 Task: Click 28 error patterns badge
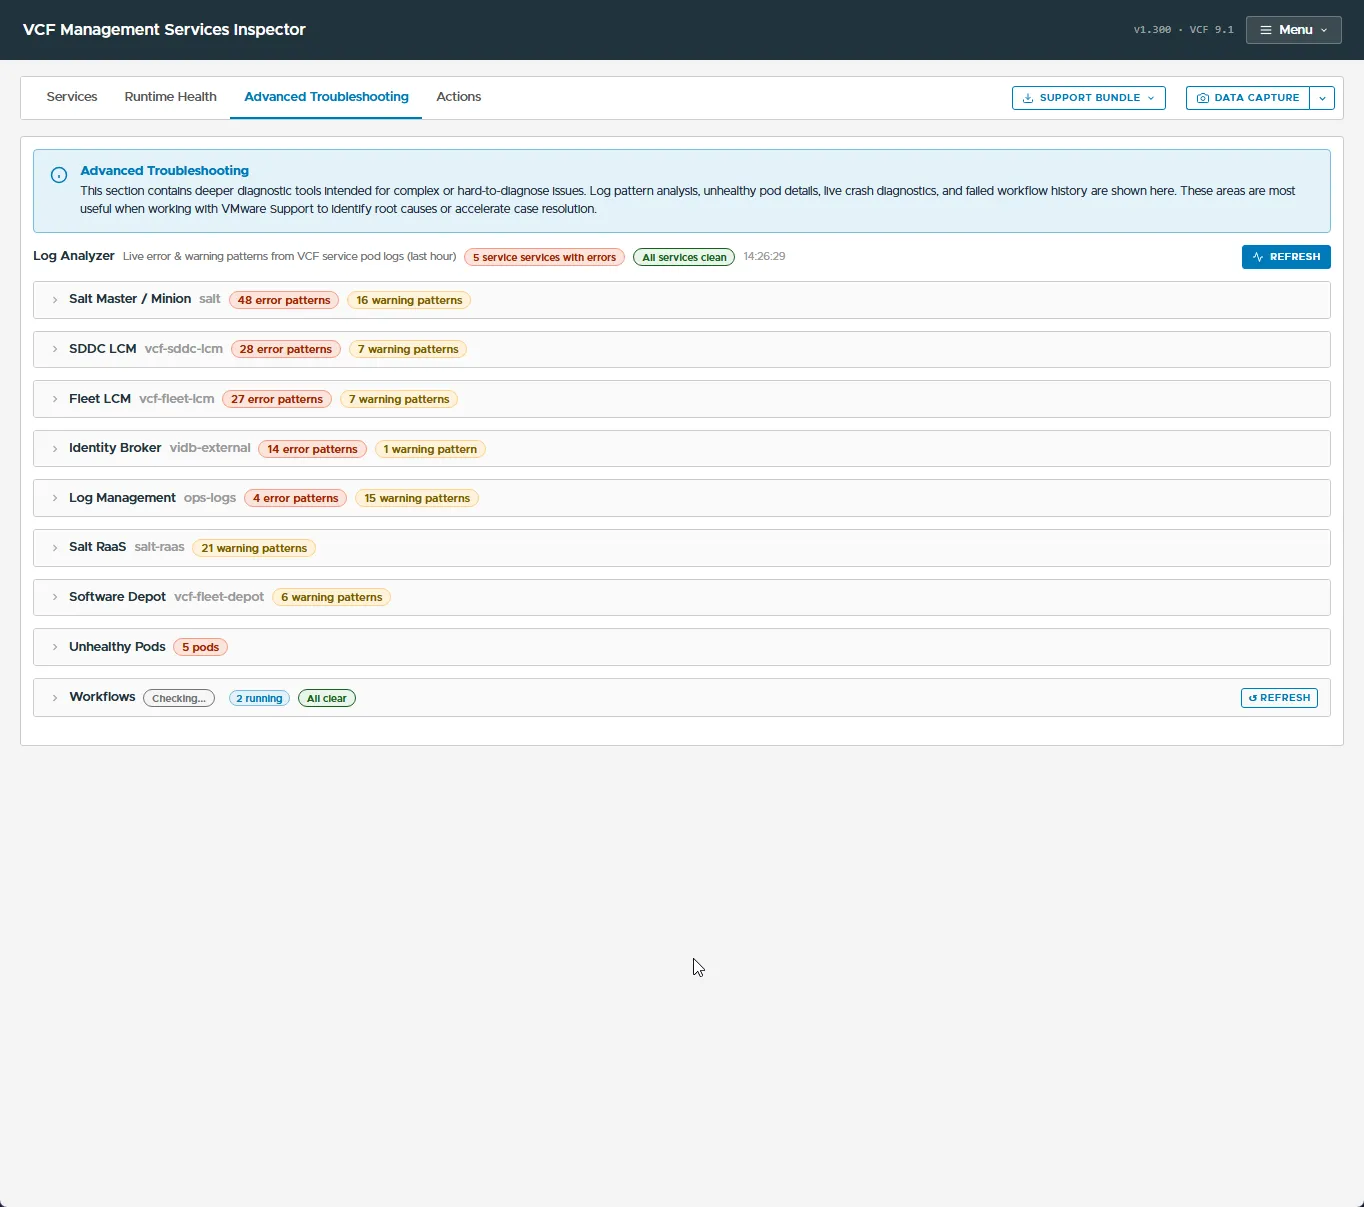[x=286, y=349]
